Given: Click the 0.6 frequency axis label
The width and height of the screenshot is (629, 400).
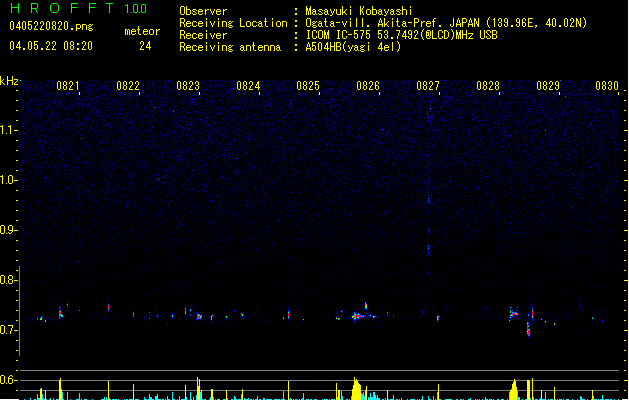Looking at the screenshot, I should click(x=8, y=380).
